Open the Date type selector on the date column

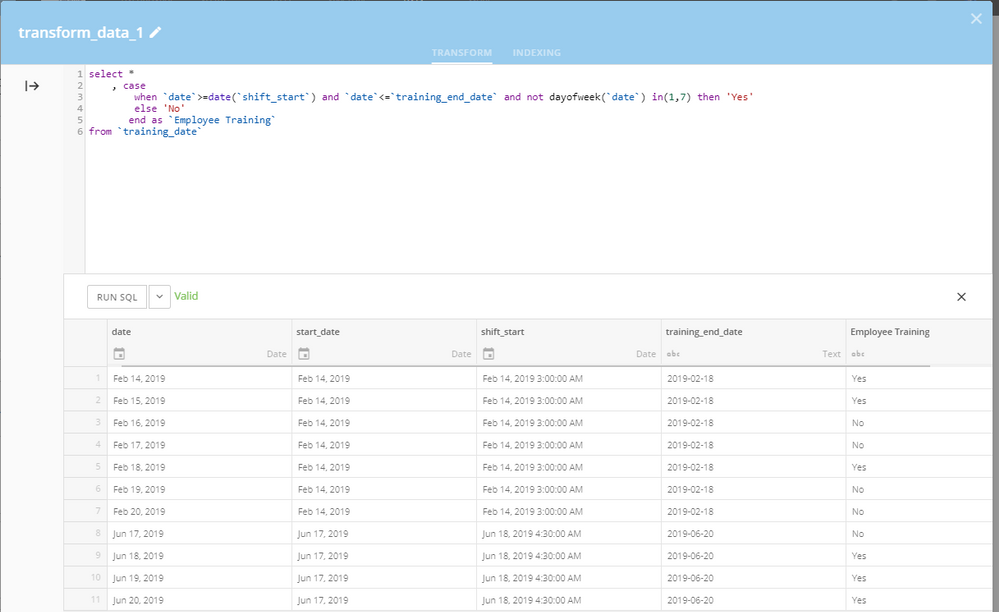(275, 353)
